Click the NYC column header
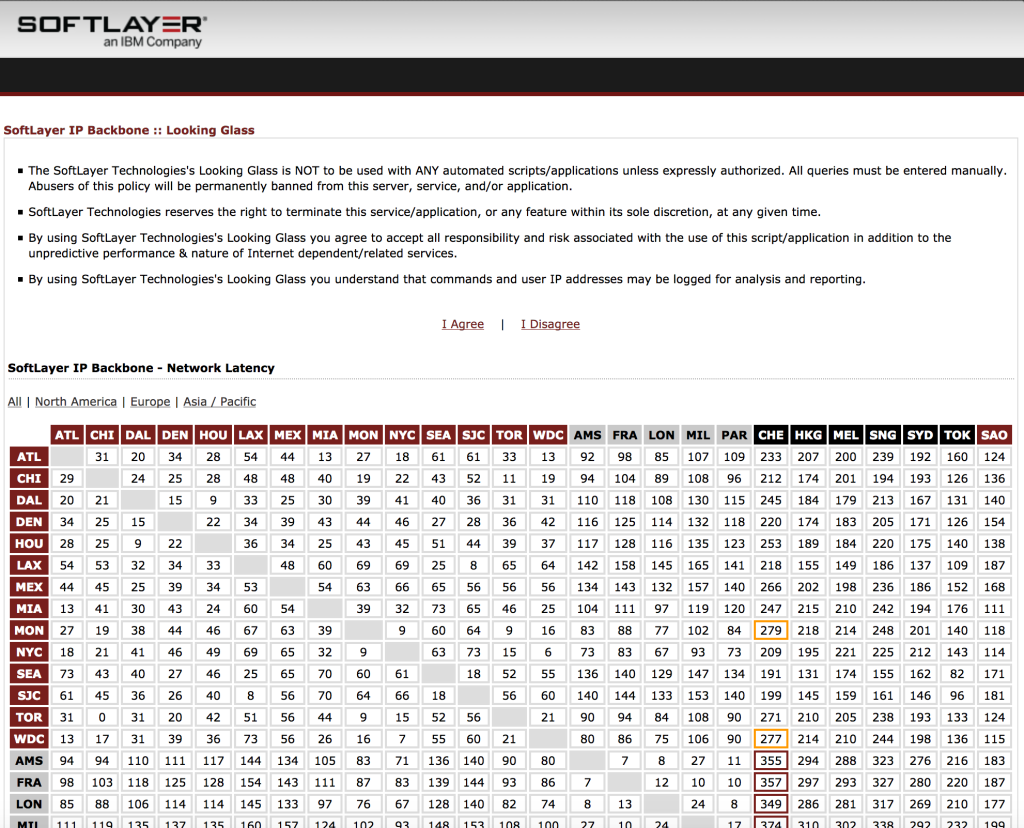Image resolution: width=1024 pixels, height=828 pixels. pos(402,435)
